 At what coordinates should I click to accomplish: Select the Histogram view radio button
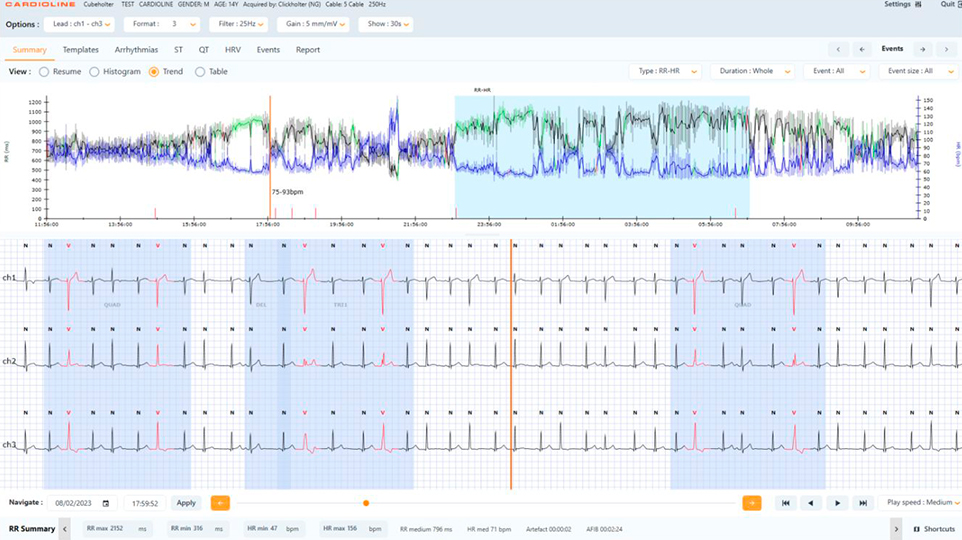click(x=95, y=72)
